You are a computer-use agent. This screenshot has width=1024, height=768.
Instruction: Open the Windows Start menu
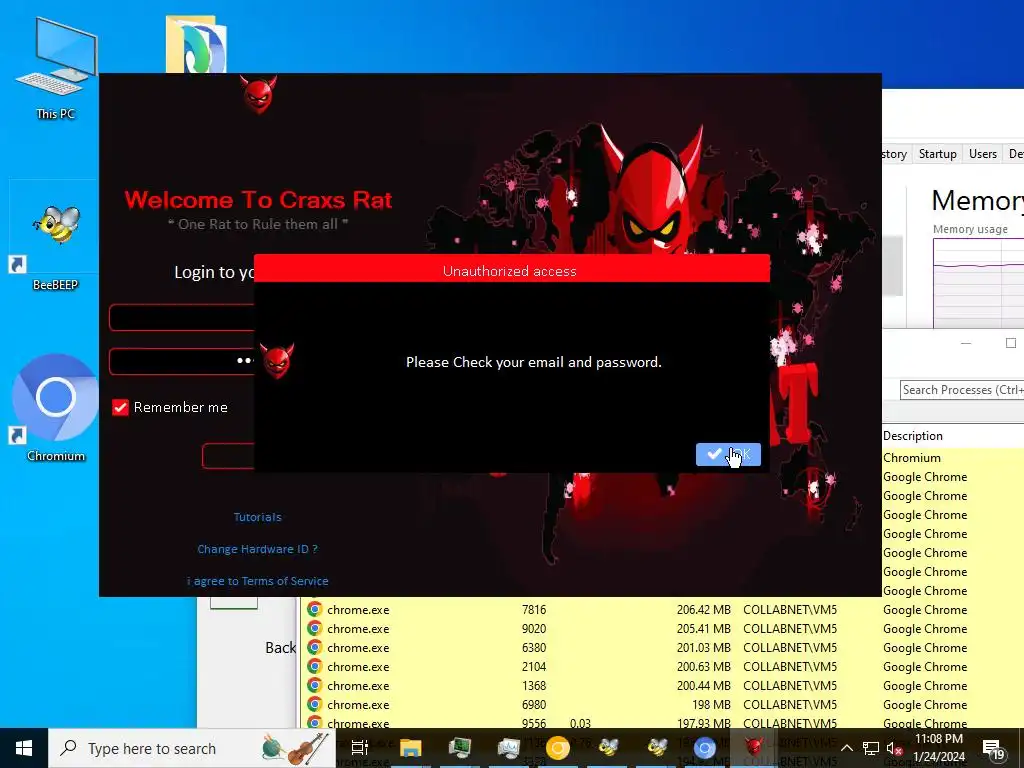[24, 748]
